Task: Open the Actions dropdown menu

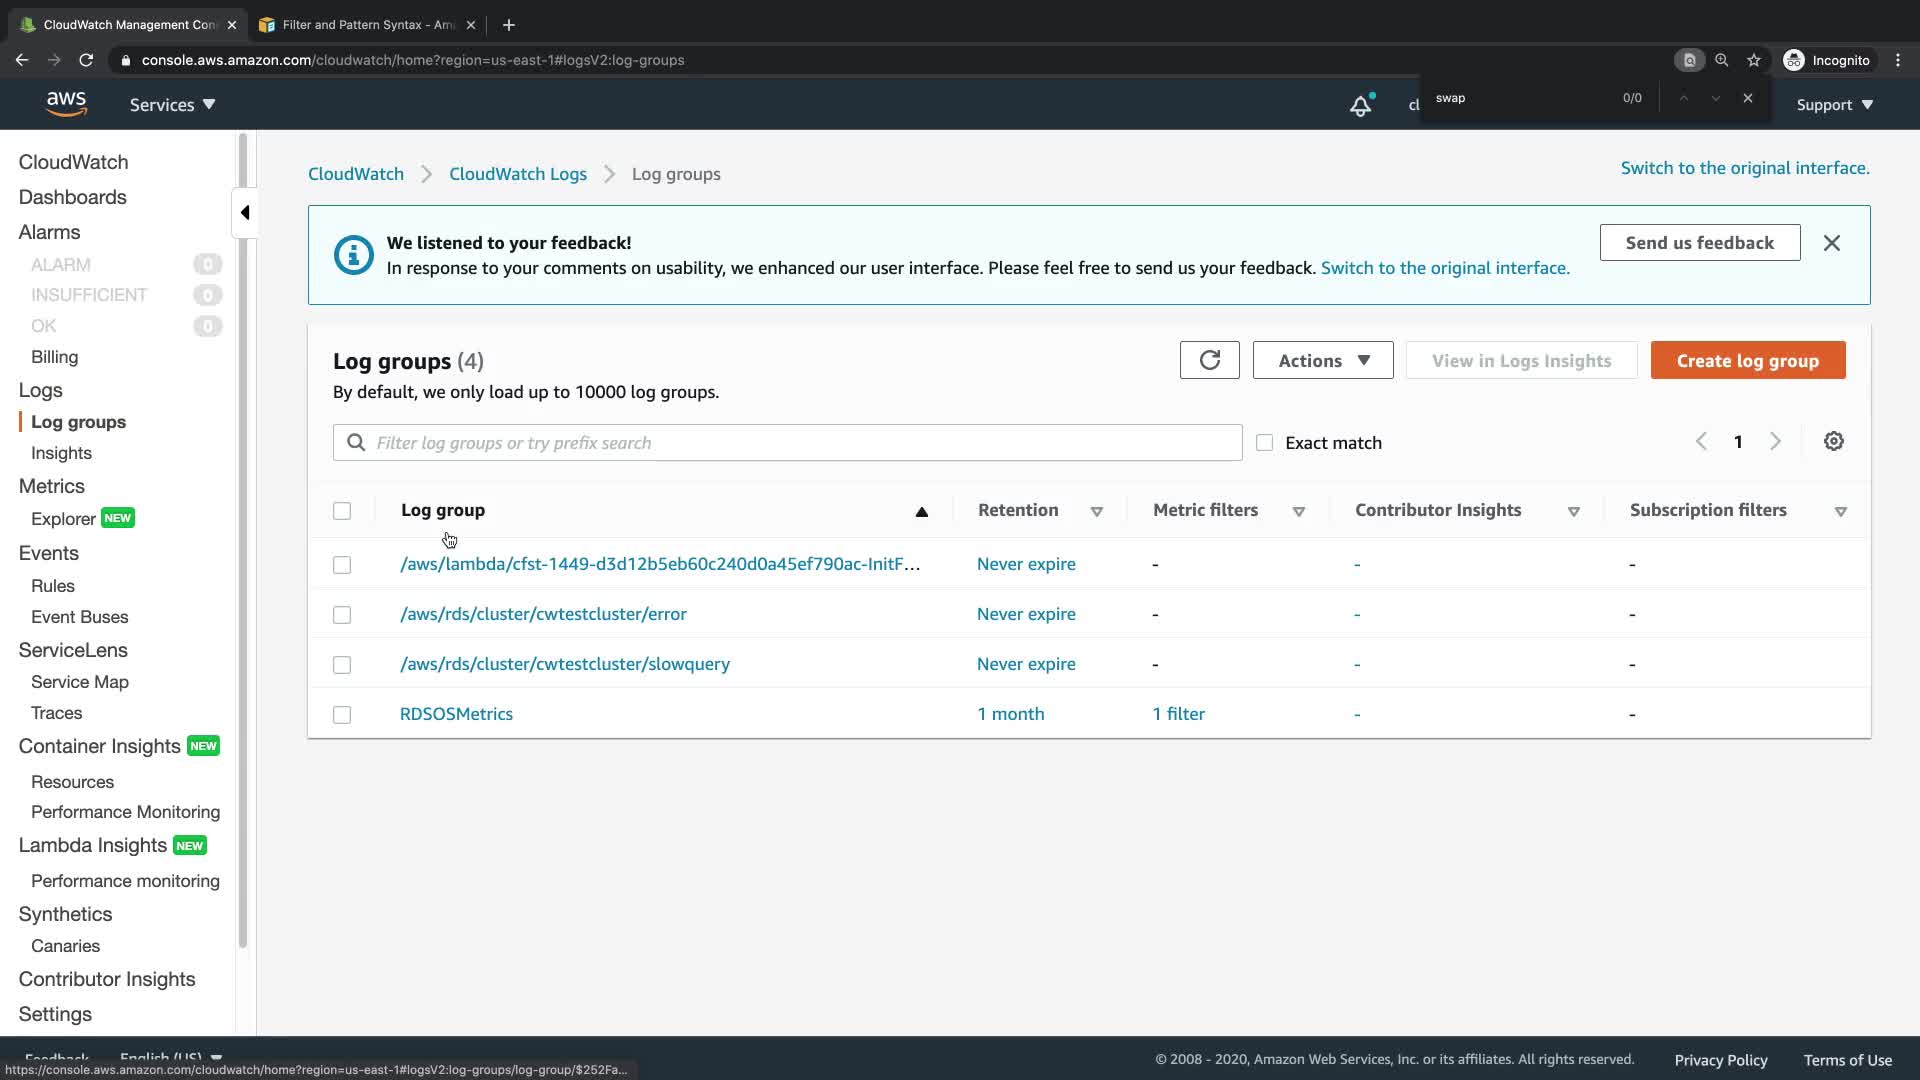Action: click(1322, 360)
